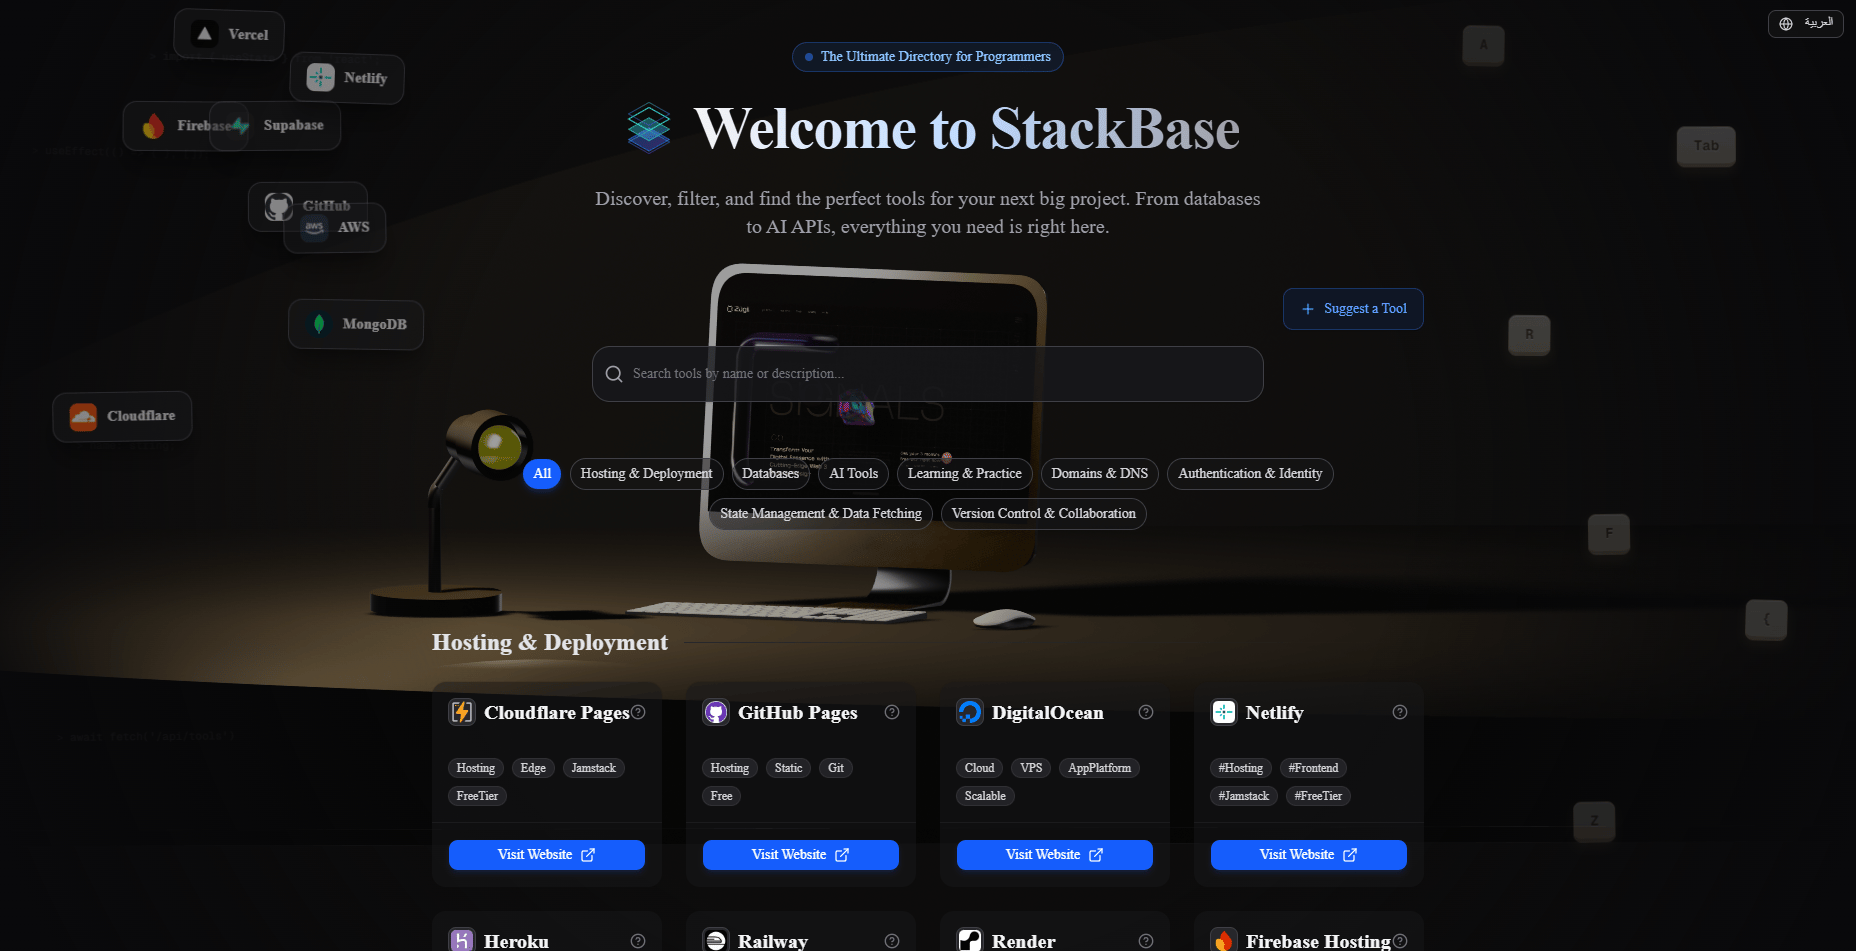
Task: Click the floating Cloudflare badge
Action: click(x=122, y=416)
